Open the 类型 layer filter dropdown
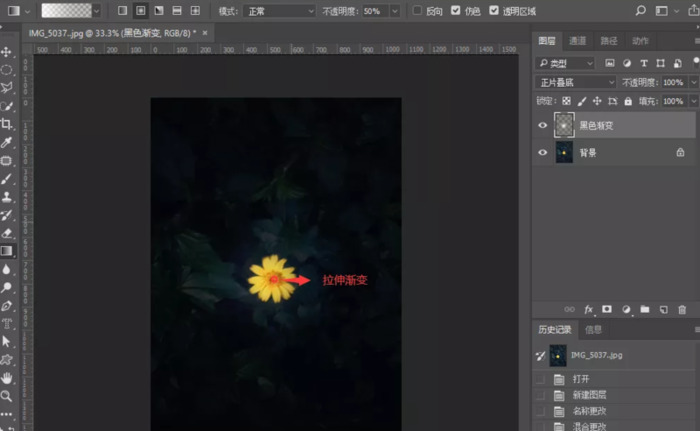This screenshot has width=700, height=431. [565, 63]
